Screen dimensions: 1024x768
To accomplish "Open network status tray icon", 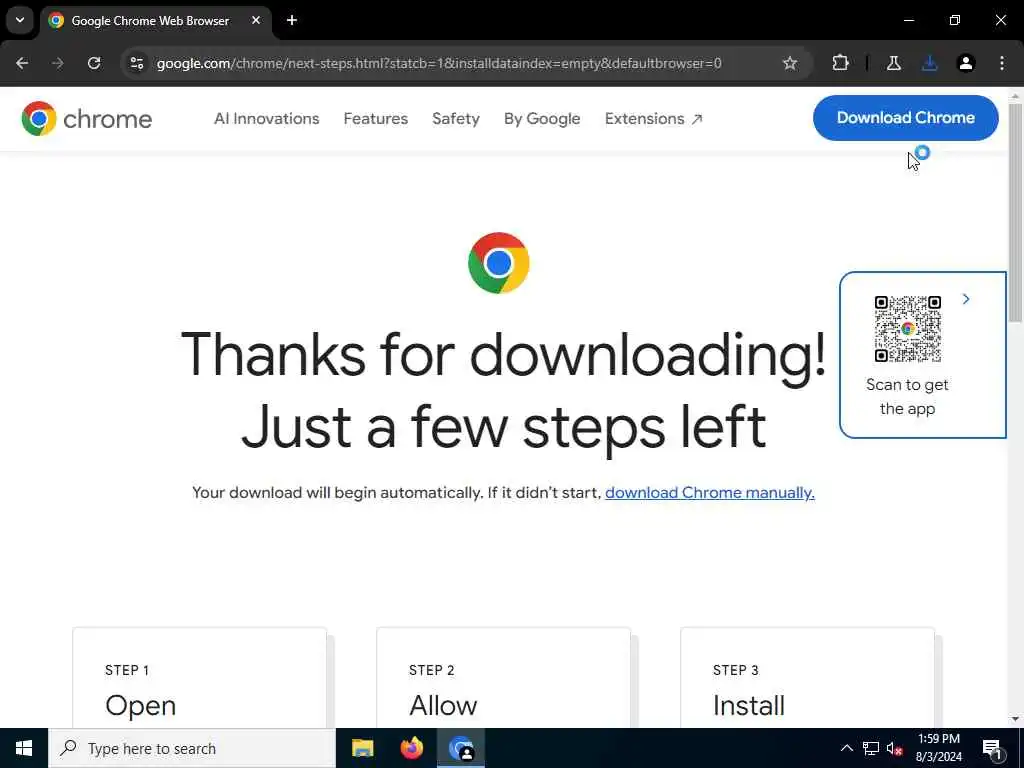I will point(871,748).
